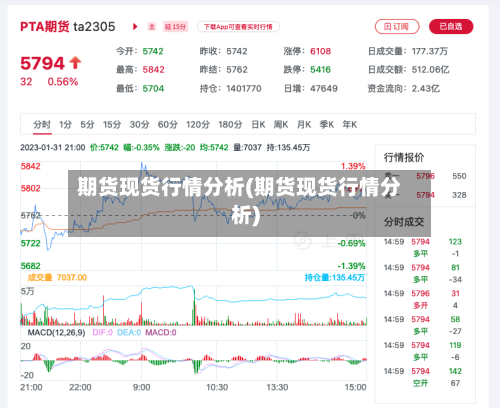Click the 日成交额 value 512.06亿
Image resolution: width=500 pixels, height=408 pixels.
tap(430, 70)
